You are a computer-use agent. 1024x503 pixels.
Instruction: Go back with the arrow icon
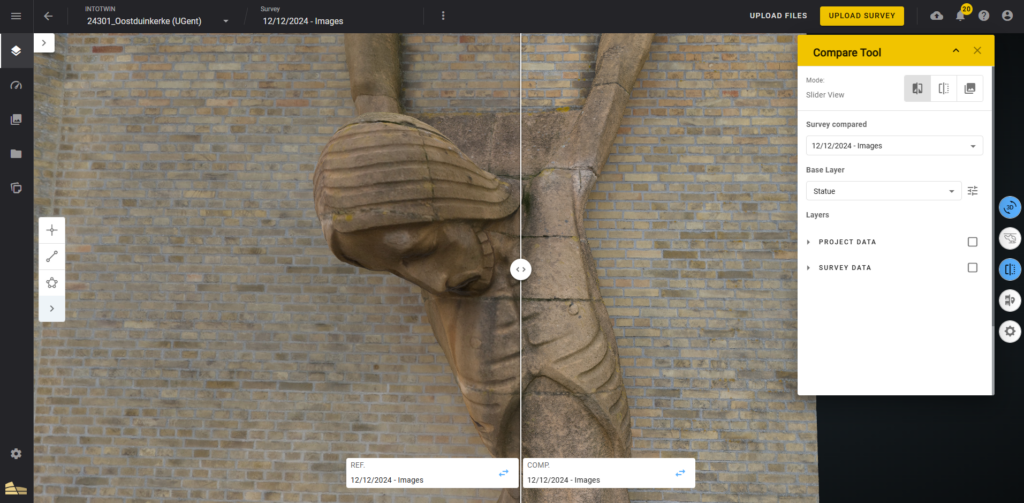click(48, 16)
